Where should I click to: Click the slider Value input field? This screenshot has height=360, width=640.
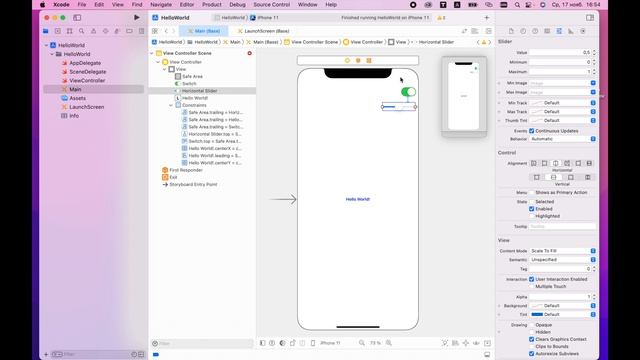click(x=560, y=52)
